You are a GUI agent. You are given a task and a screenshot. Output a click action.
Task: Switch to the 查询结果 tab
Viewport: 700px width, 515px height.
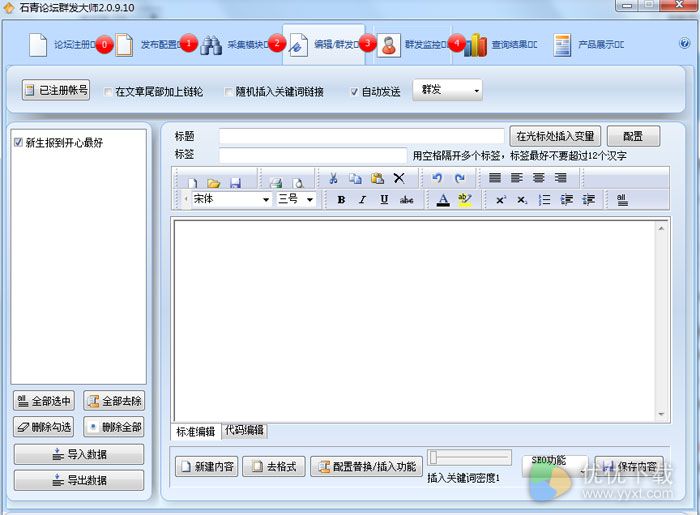click(500, 45)
